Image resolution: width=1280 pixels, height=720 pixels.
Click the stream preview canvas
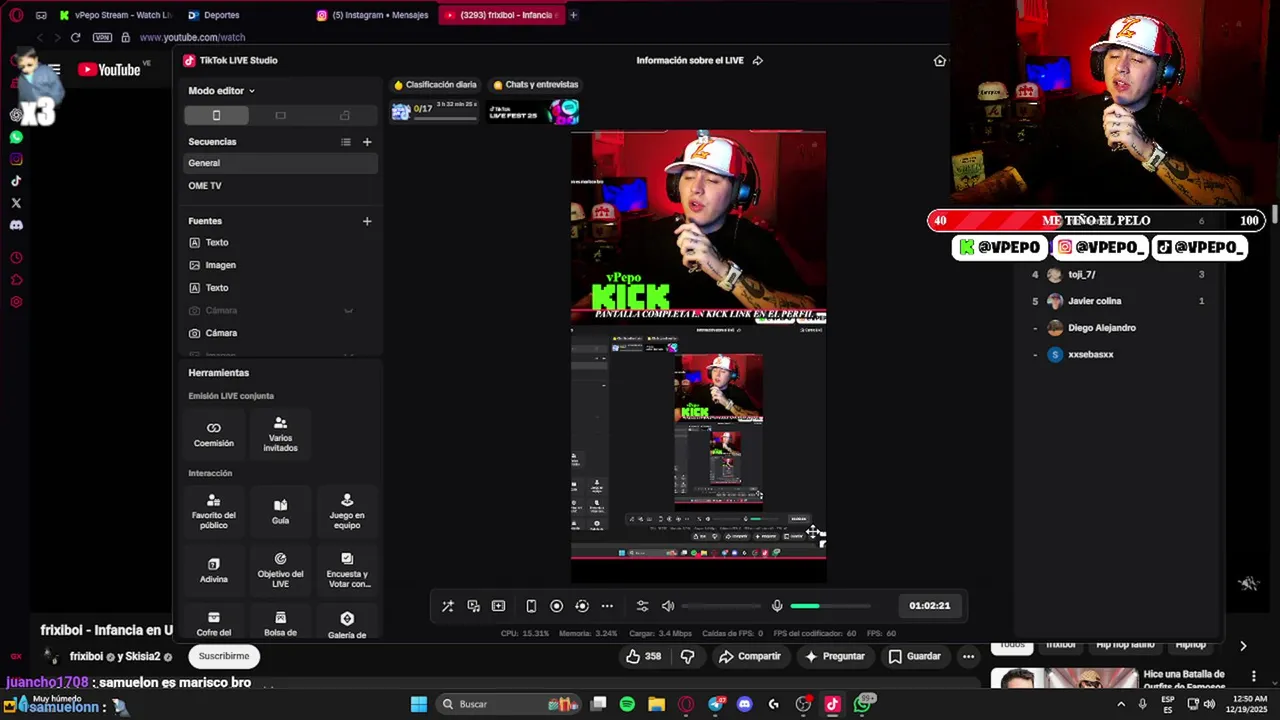[x=698, y=356]
